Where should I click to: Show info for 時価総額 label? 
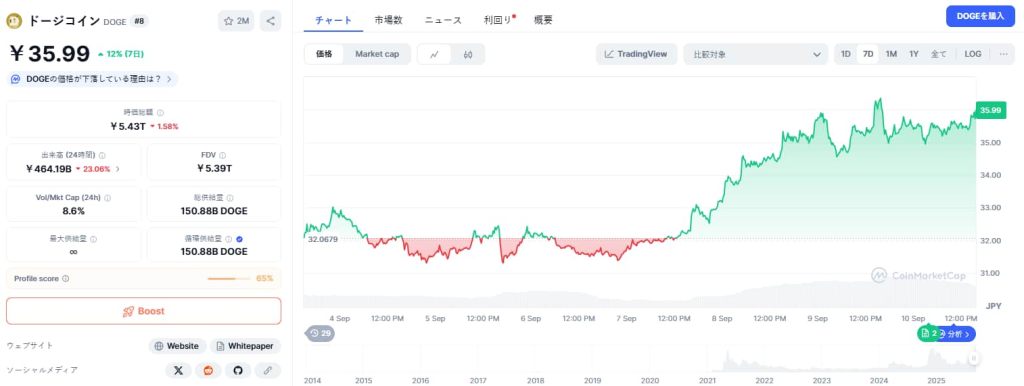[x=161, y=112]
